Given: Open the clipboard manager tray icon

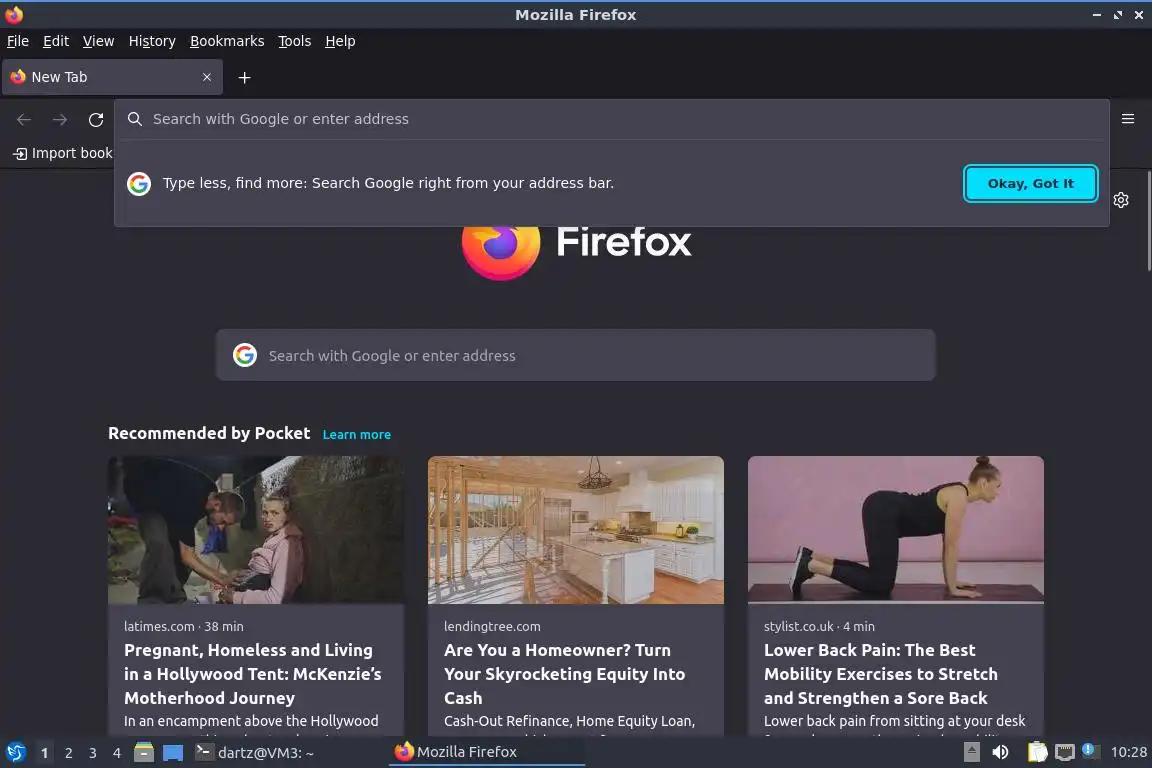Looking at the screenshot, I should pos(1037,753).
